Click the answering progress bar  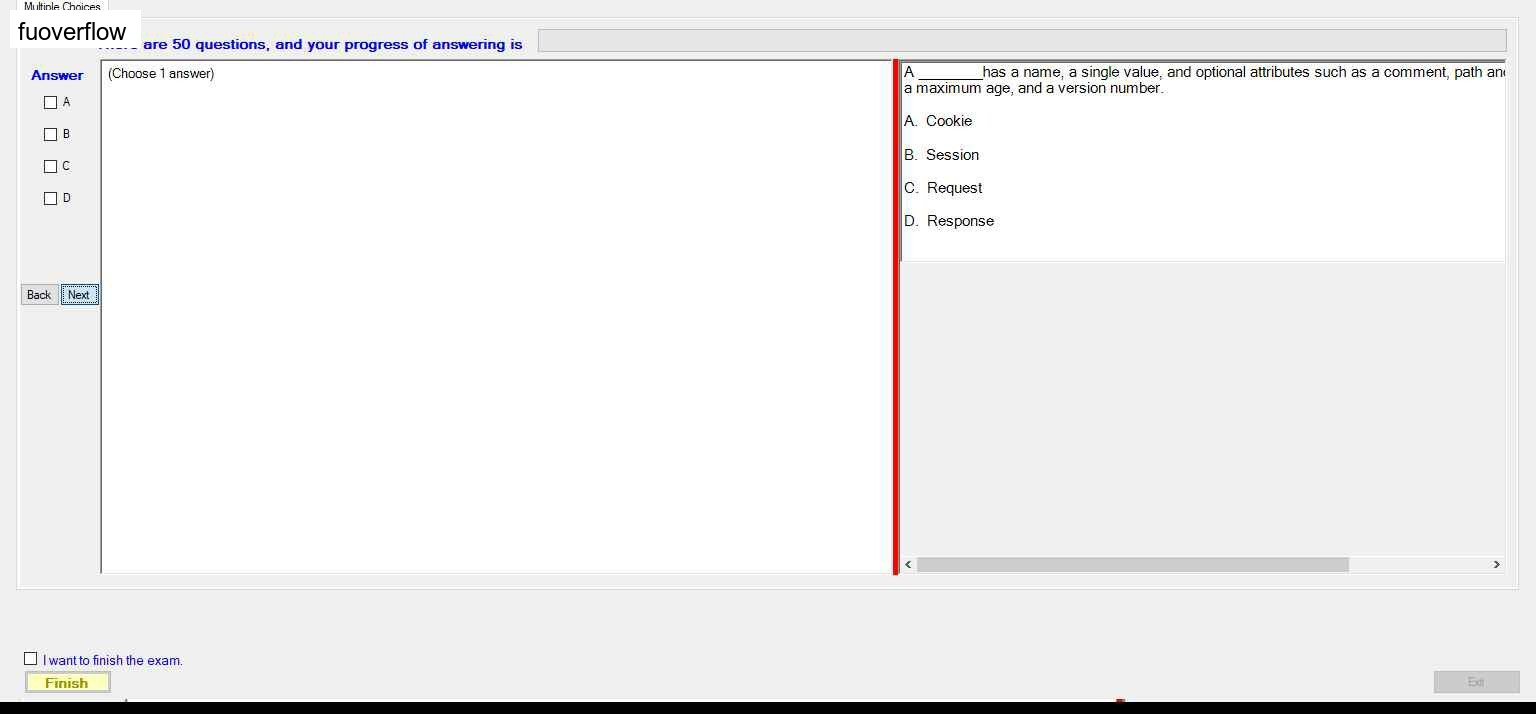[x=1022, y=40]
